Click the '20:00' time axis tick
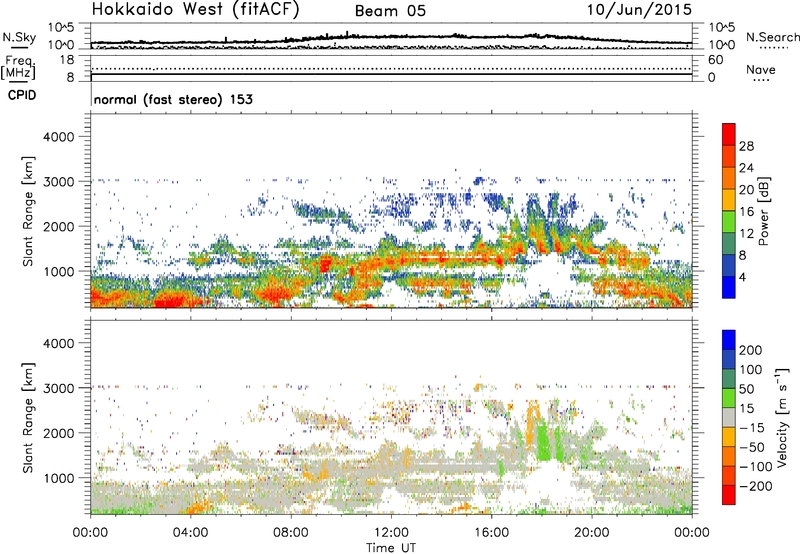This screenshot has height=554, width=800. point(591,533)
